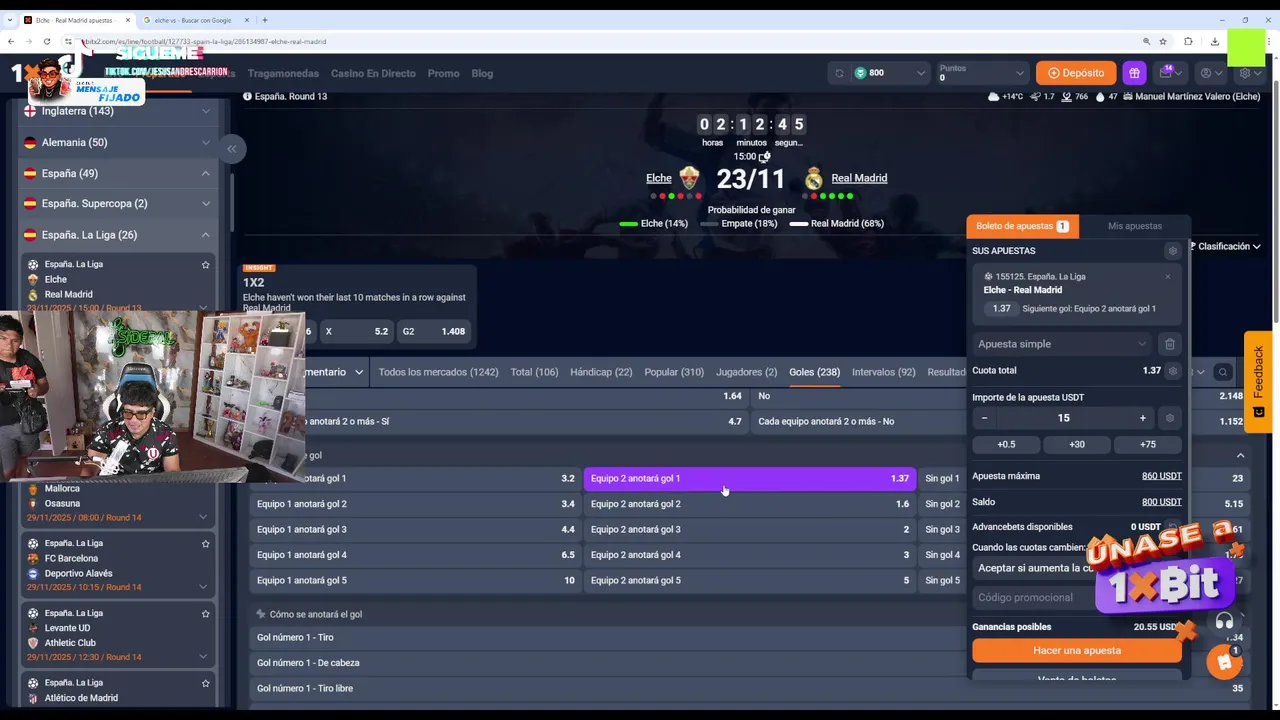
Task: Go back in the browser
Action: [x=10, y=41]
